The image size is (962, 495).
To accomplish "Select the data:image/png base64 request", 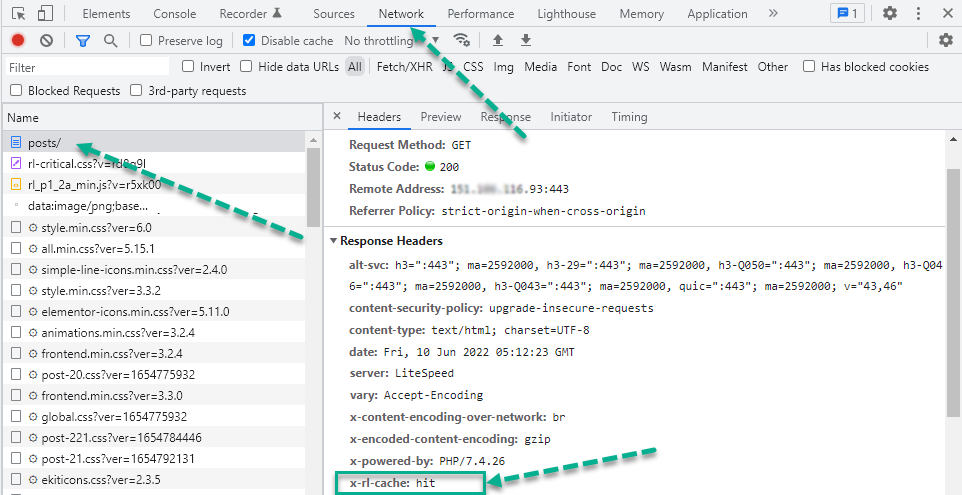I will (x=155, y=206).
